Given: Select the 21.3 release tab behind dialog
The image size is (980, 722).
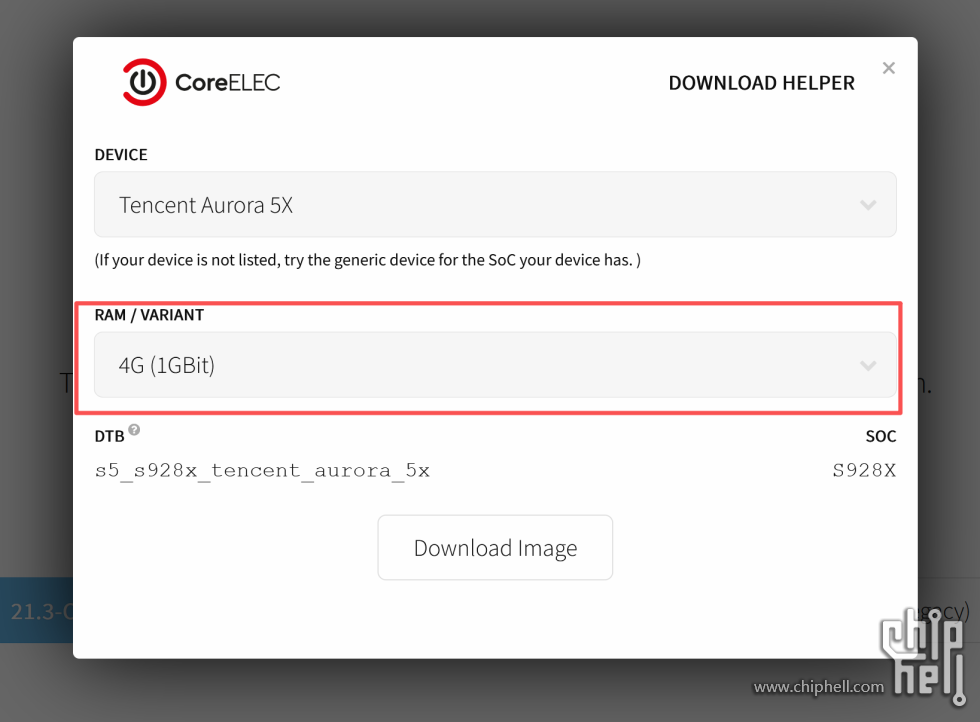Looking at the screenshot, I should point(36,611).
